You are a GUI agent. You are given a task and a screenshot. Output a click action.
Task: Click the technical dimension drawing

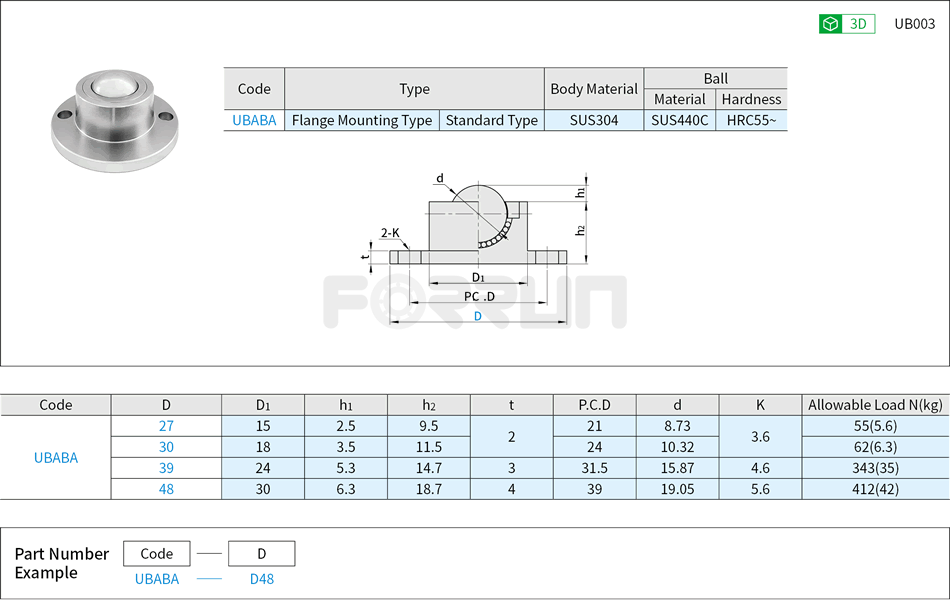[x=476, y=249]
